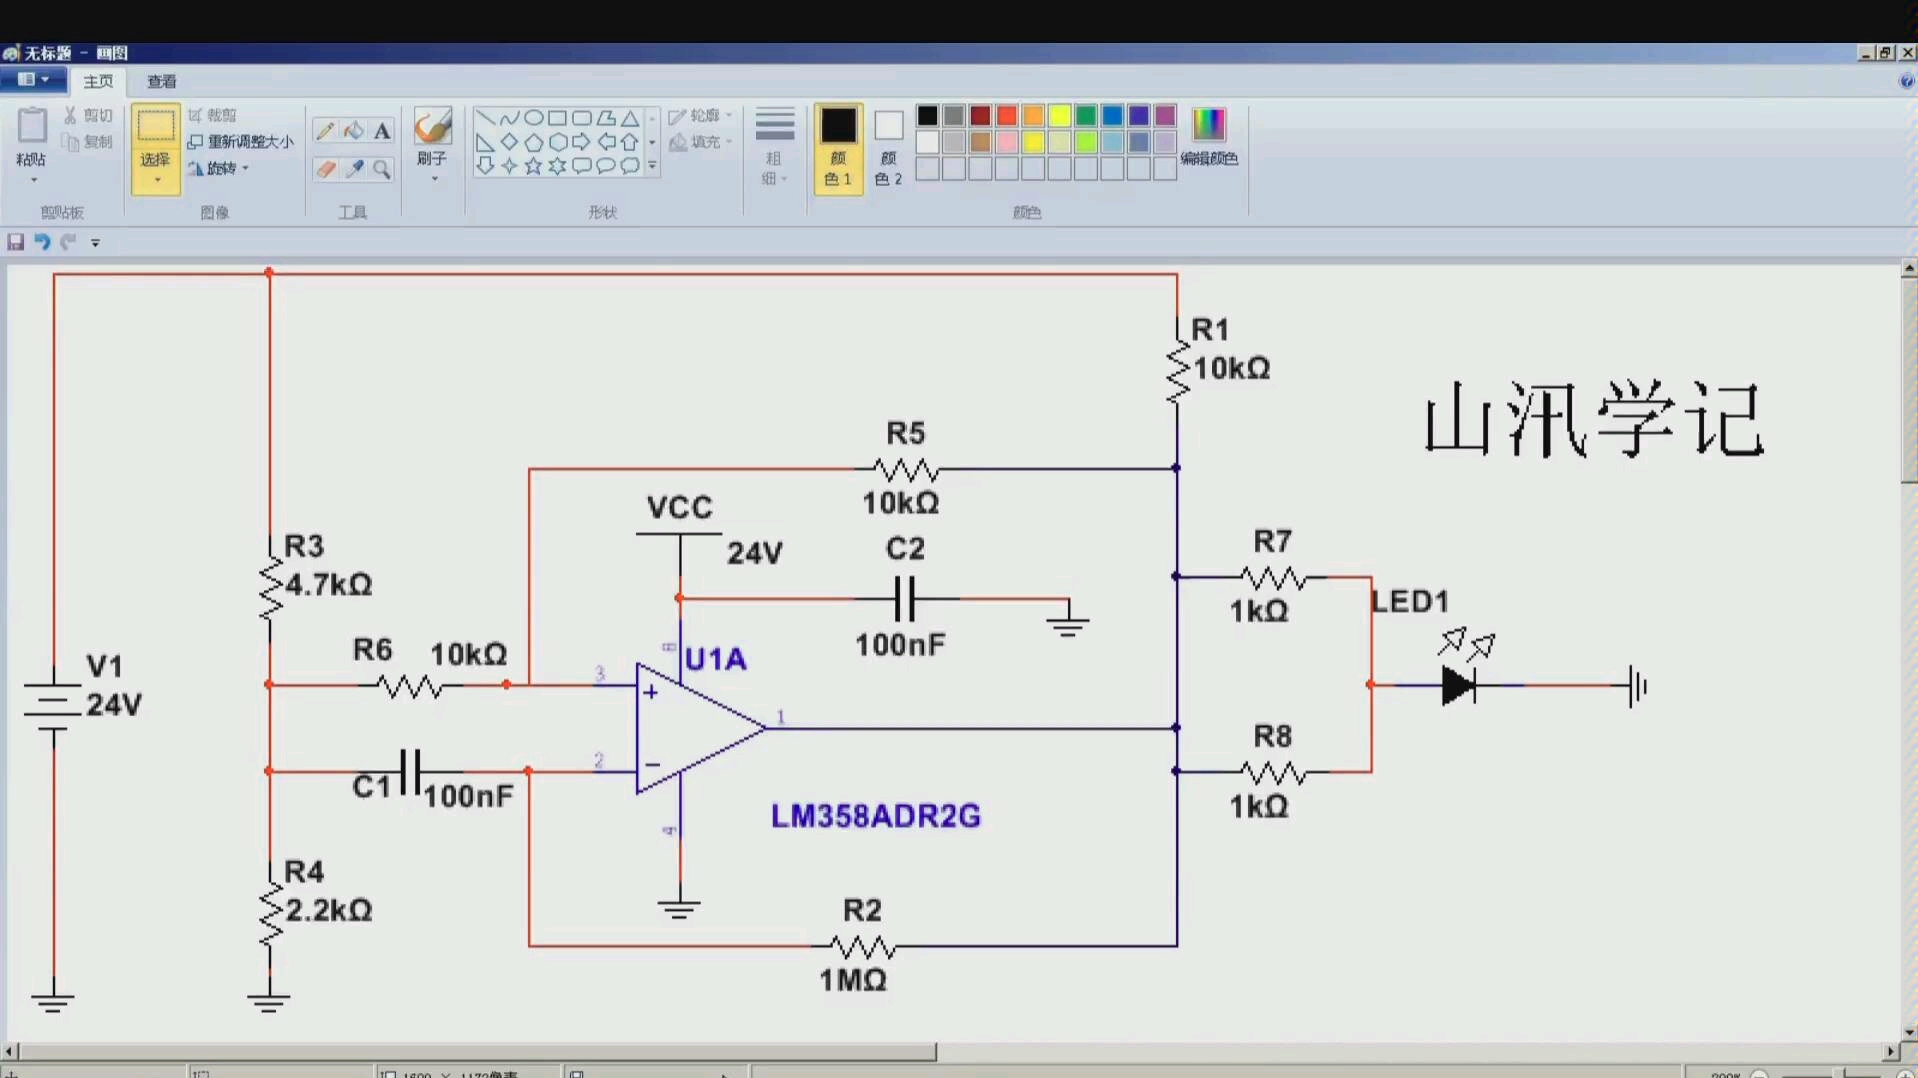Click the 山汛学记 text on canvas
The height and width of the screenshot is (1078, 1918).
click(1593, 420)
